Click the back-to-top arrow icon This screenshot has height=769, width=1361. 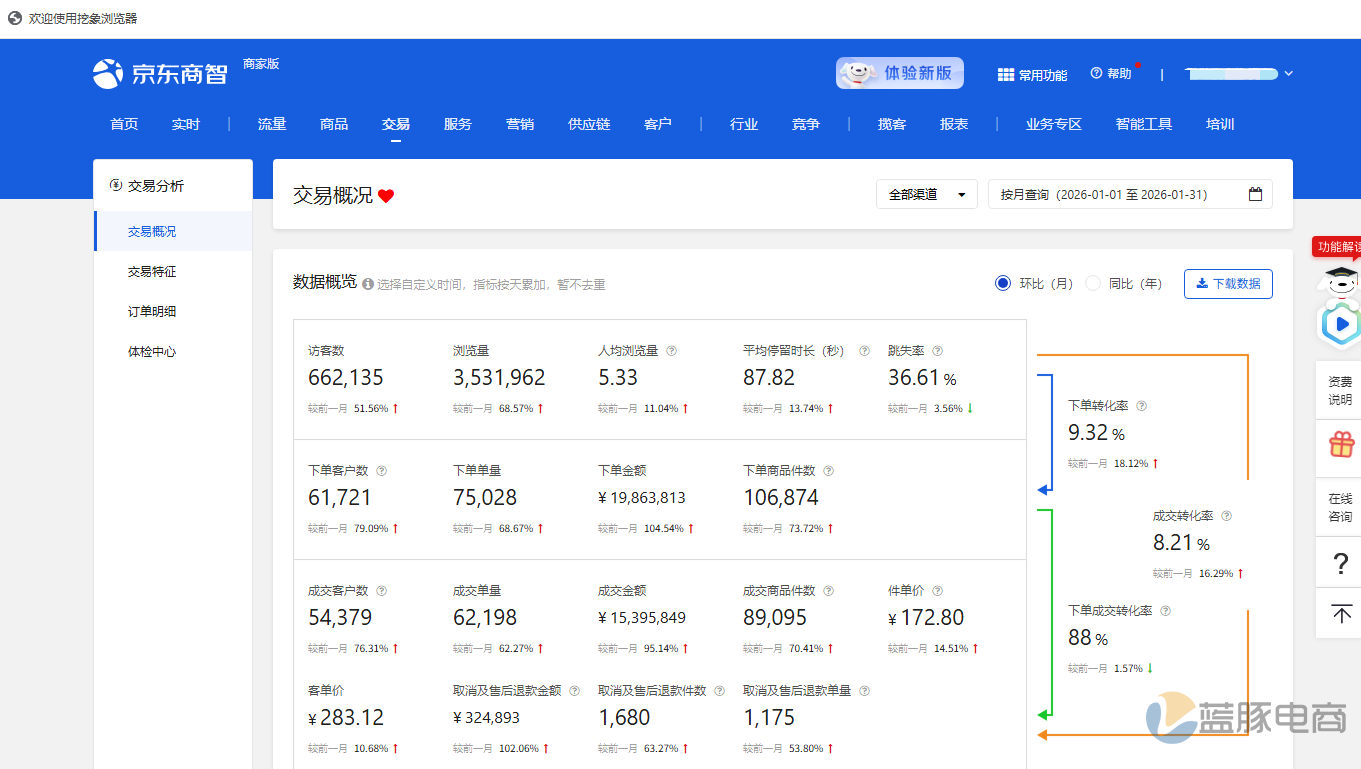[1341, 613]
